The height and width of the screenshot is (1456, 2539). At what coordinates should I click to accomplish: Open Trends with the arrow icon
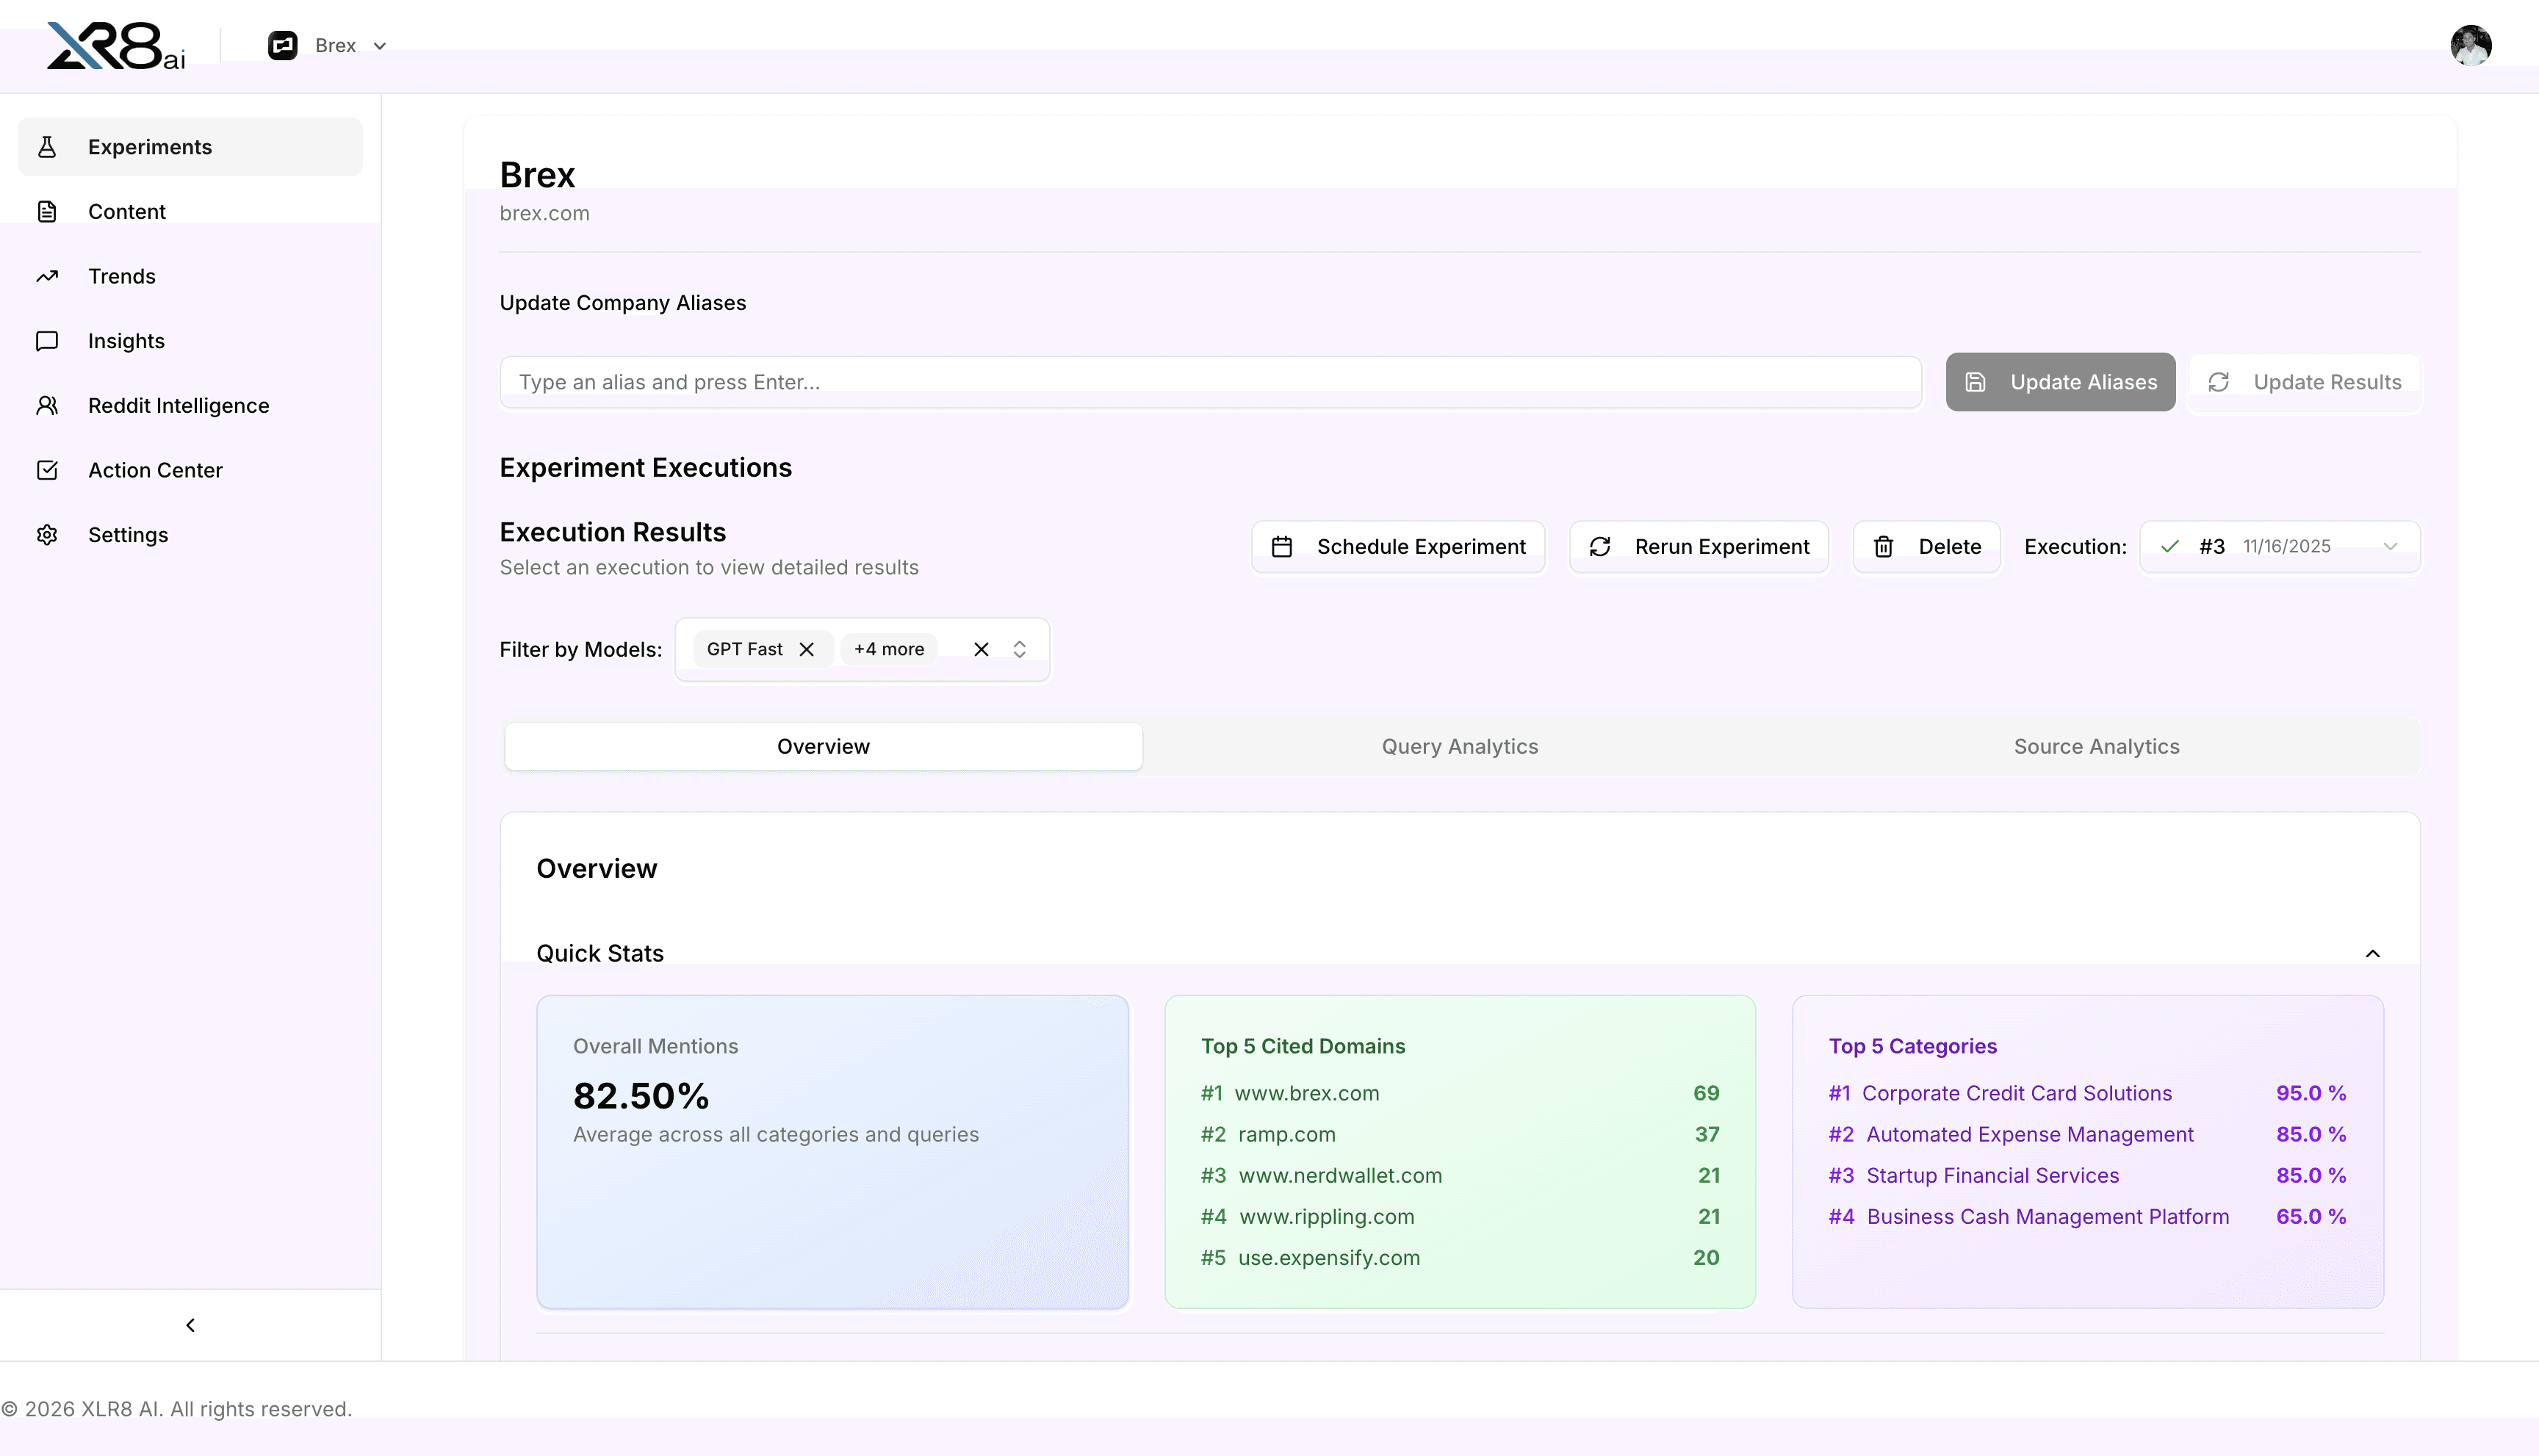pyautogui.click(x=47, y=276)
